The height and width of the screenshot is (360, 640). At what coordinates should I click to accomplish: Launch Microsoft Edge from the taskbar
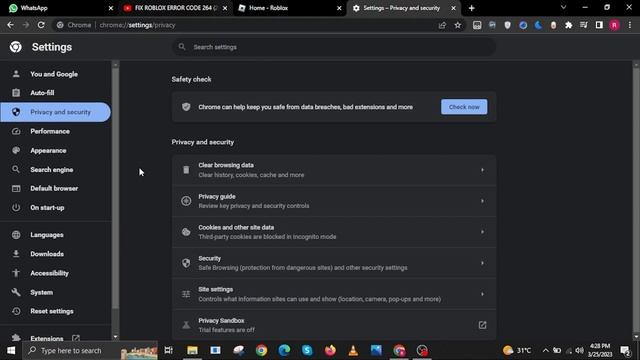click(284, 350)
